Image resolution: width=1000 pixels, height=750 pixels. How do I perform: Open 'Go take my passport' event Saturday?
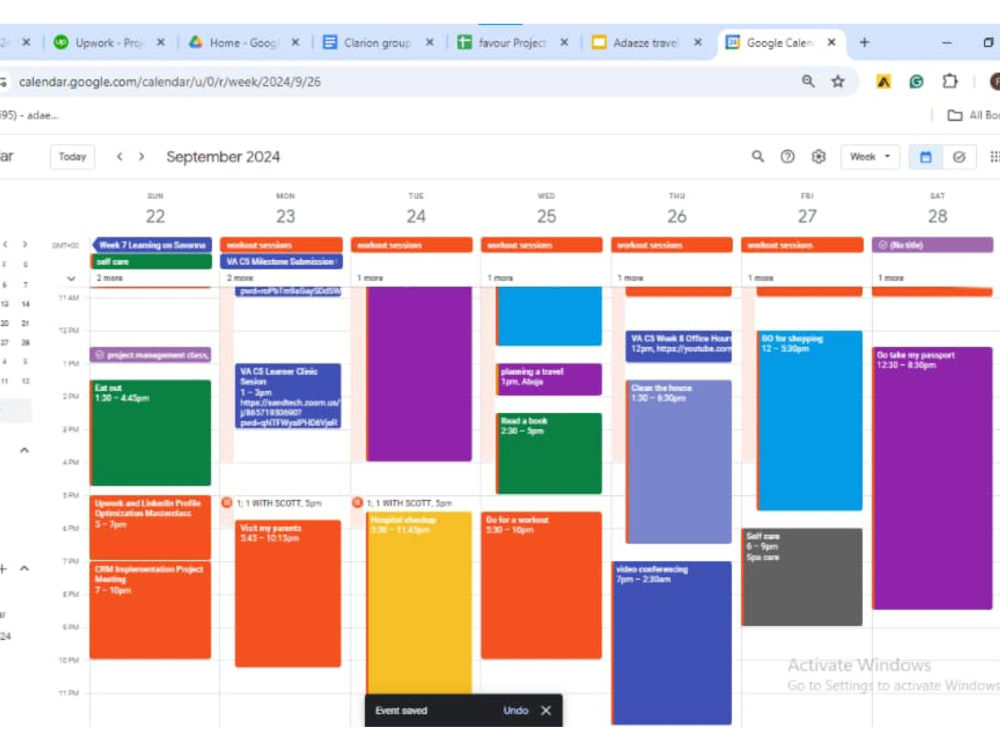[x=932, y=478]
